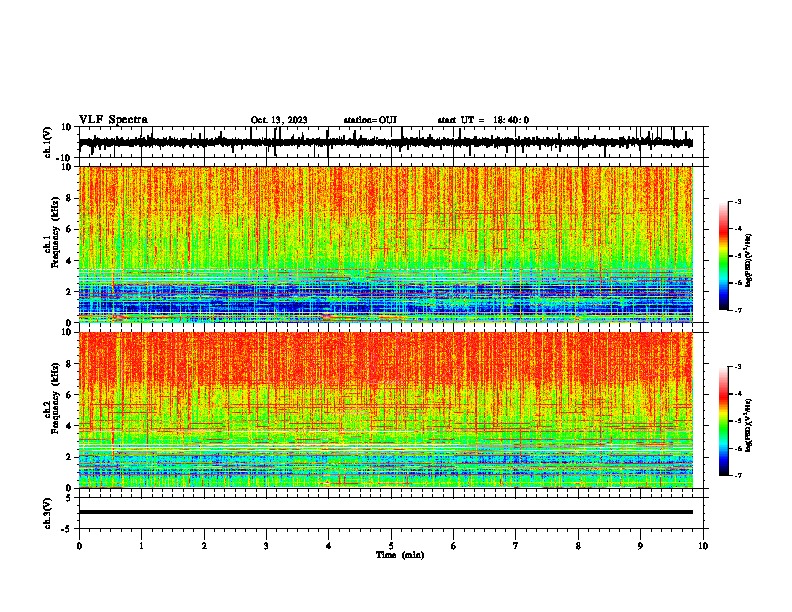Click time axis tick label "8"

coord(578,546)
